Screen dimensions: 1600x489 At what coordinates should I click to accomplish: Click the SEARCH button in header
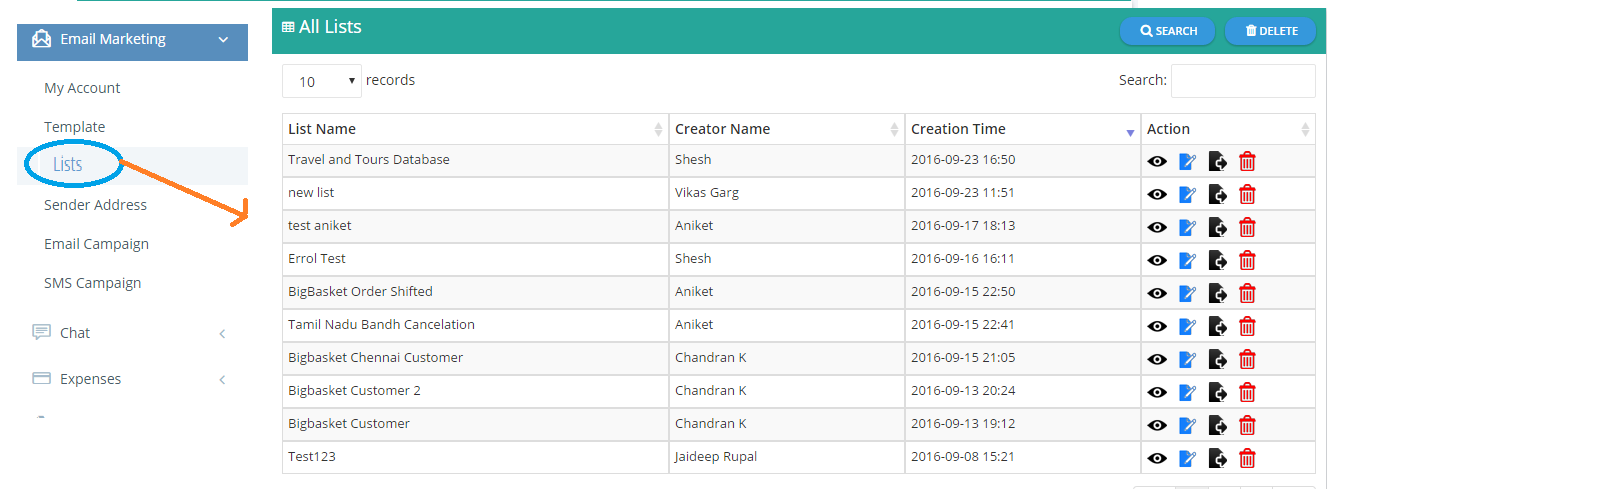[x=1167, y=31]
